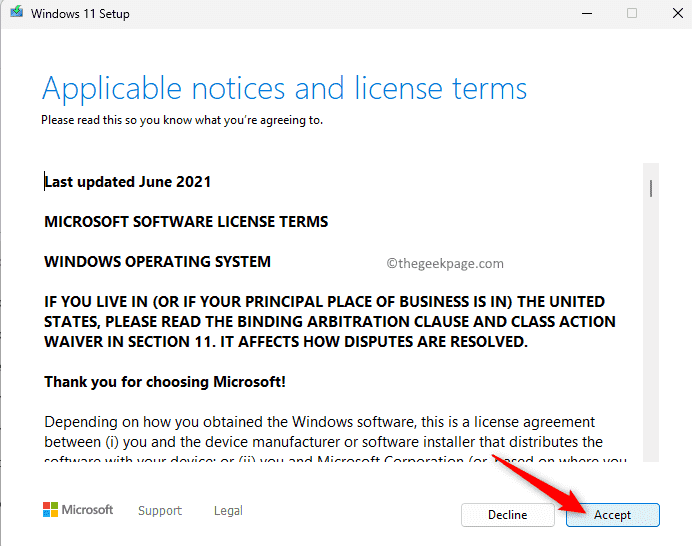This screenshot has width=692, height=546.
Task: Close the Windows 11 Setup window
Action: (678, 13)
